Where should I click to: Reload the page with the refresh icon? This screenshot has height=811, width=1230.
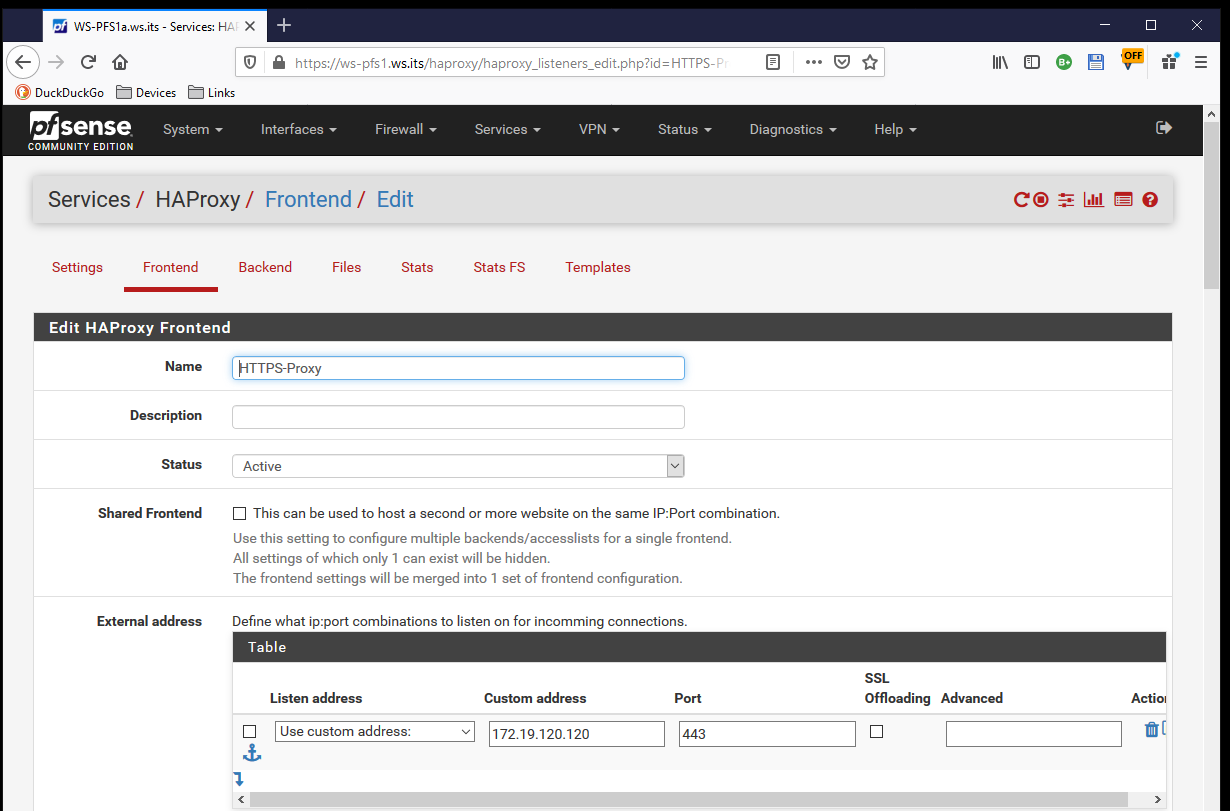pos(88,62)
